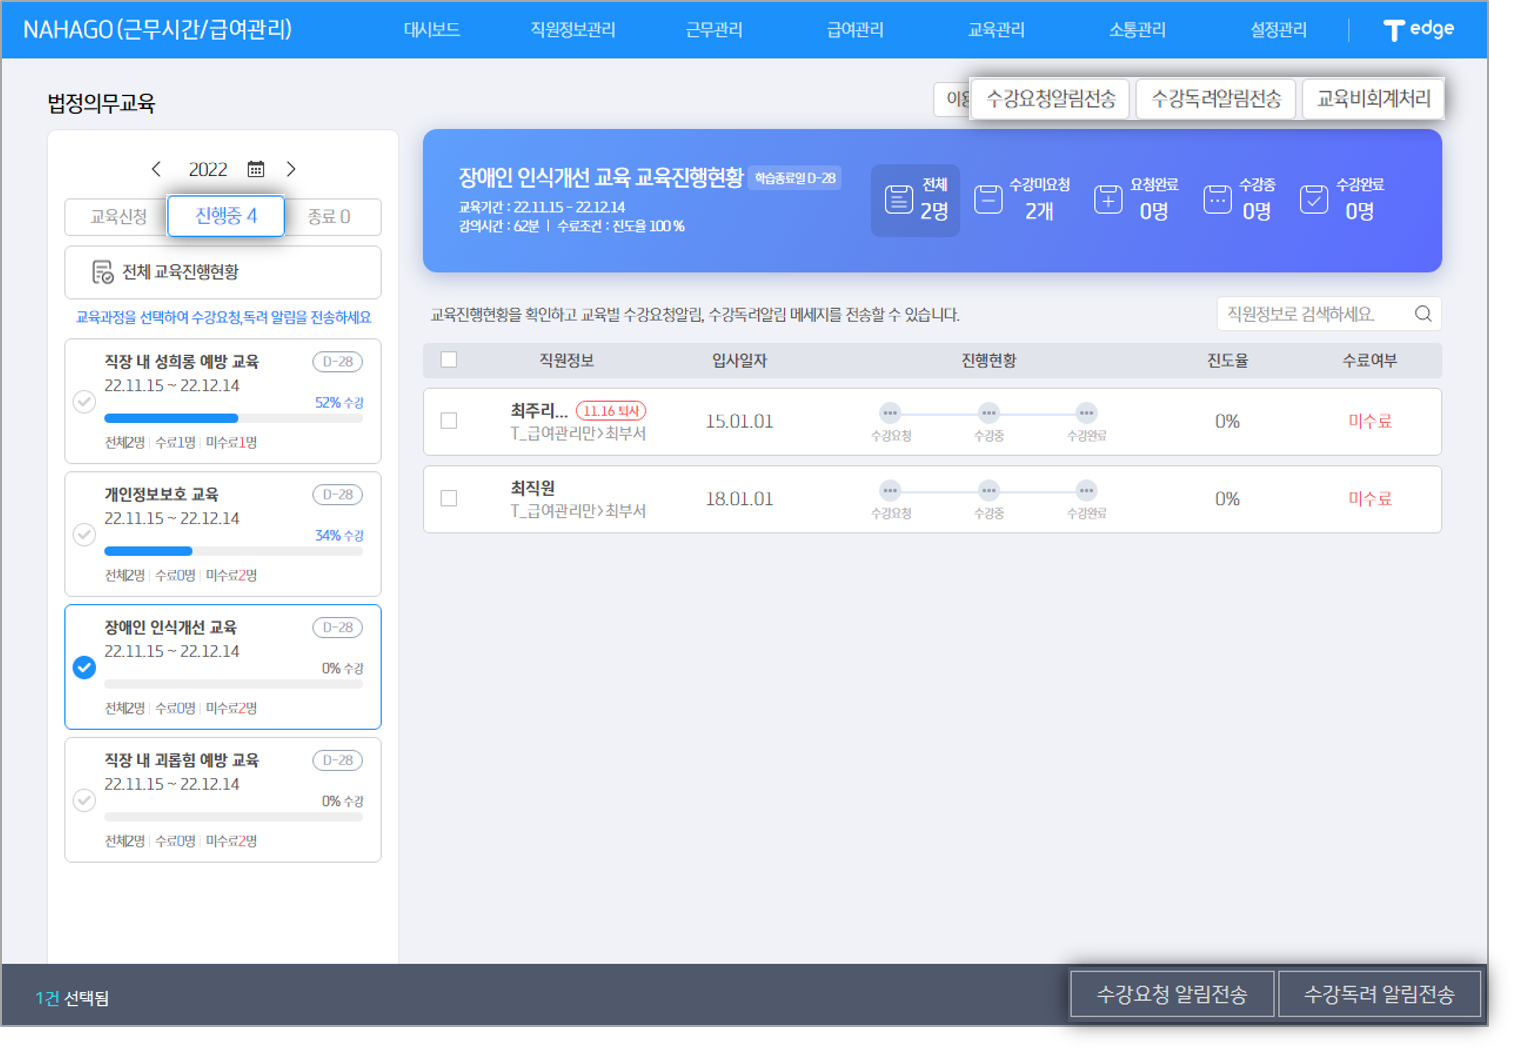The width and height of the screenshot is (1517, 1054).
Task: Click the document icon in 전체 교육진행현황
Action: click(x=102, y=272)
